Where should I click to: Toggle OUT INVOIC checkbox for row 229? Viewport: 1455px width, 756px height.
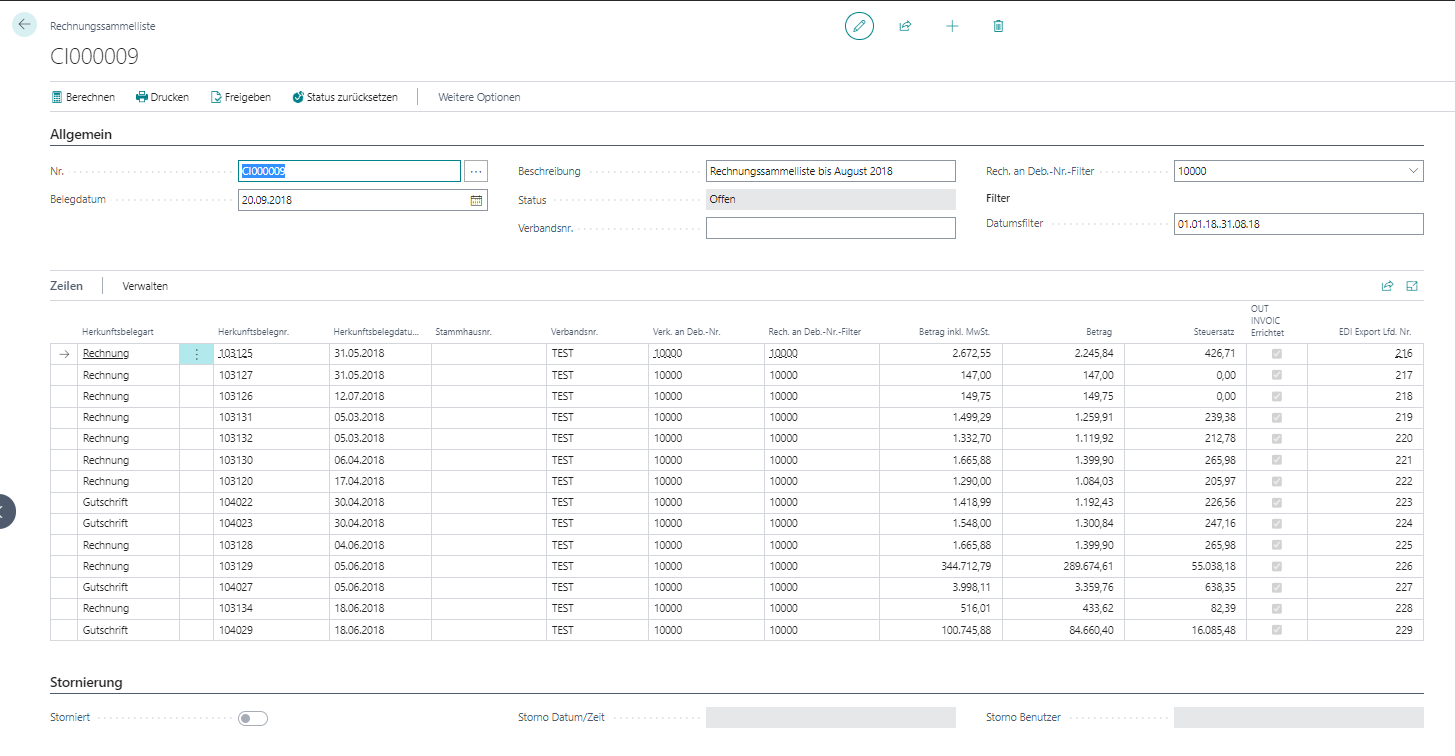point(1277,630)
